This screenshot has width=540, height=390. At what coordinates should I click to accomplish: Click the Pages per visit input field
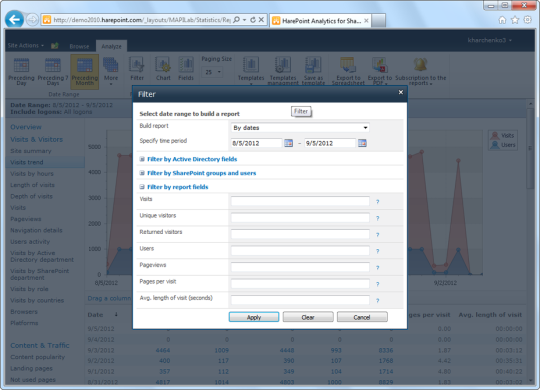pos(300,284)
